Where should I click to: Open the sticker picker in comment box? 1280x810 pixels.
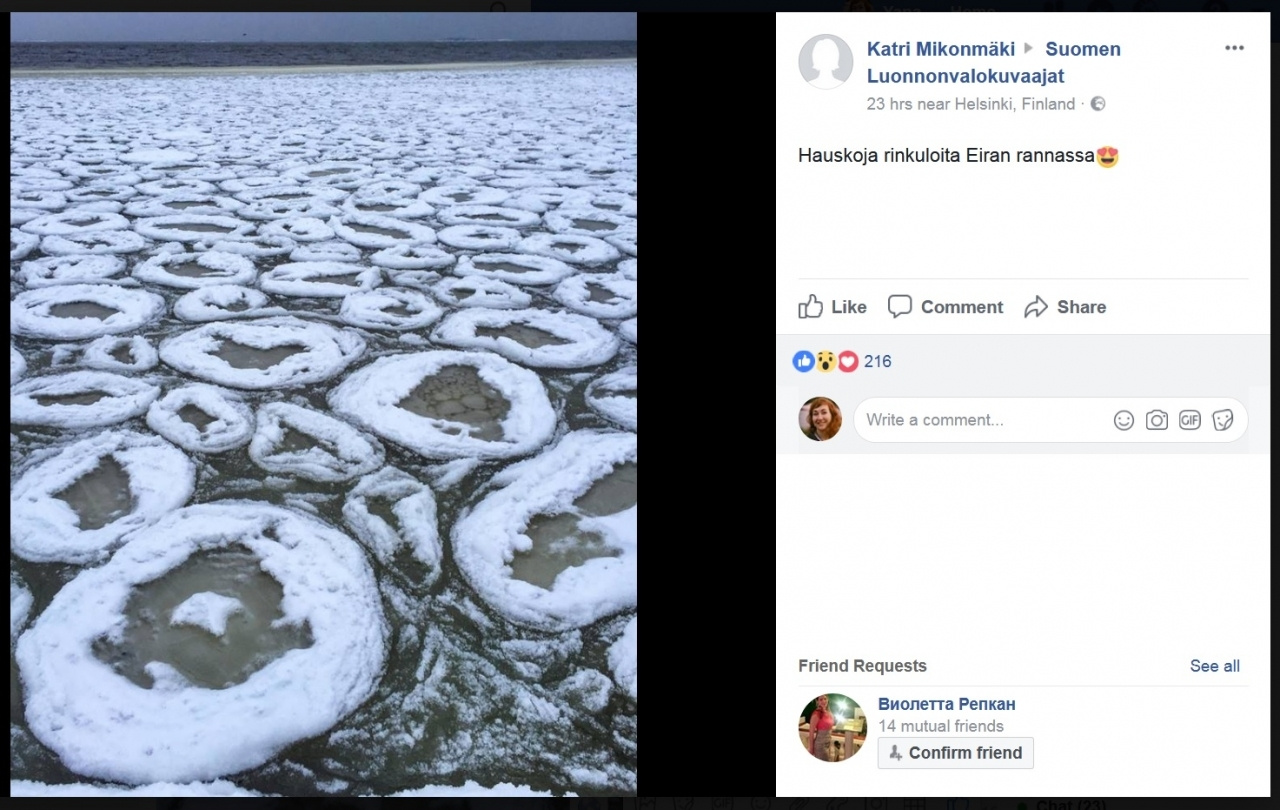[1222, 420]
